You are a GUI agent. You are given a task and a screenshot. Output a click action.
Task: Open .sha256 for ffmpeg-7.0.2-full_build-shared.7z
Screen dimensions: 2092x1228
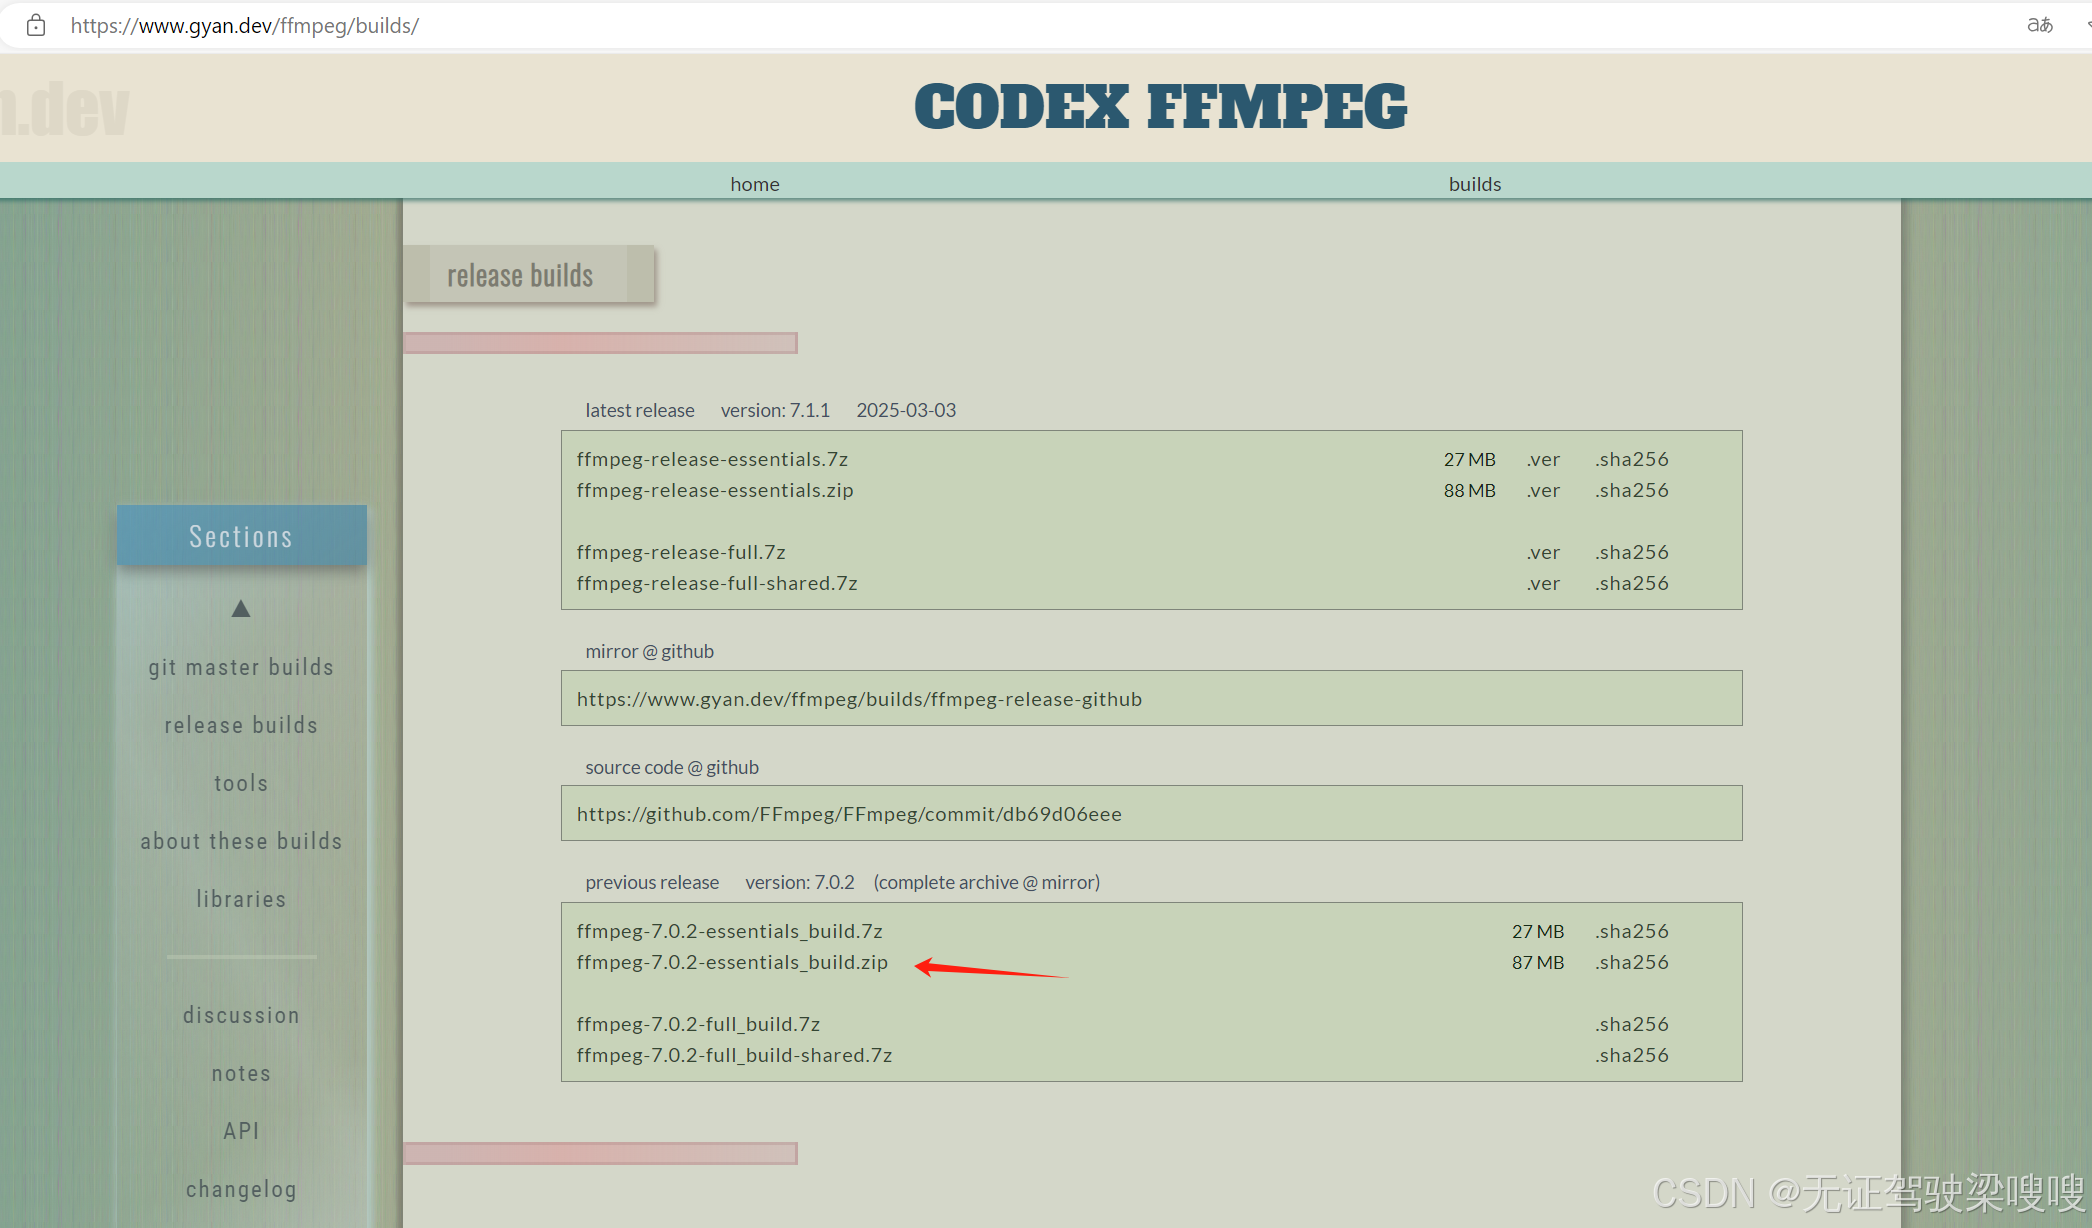pyautogui.click(x=1632, y=1055)
